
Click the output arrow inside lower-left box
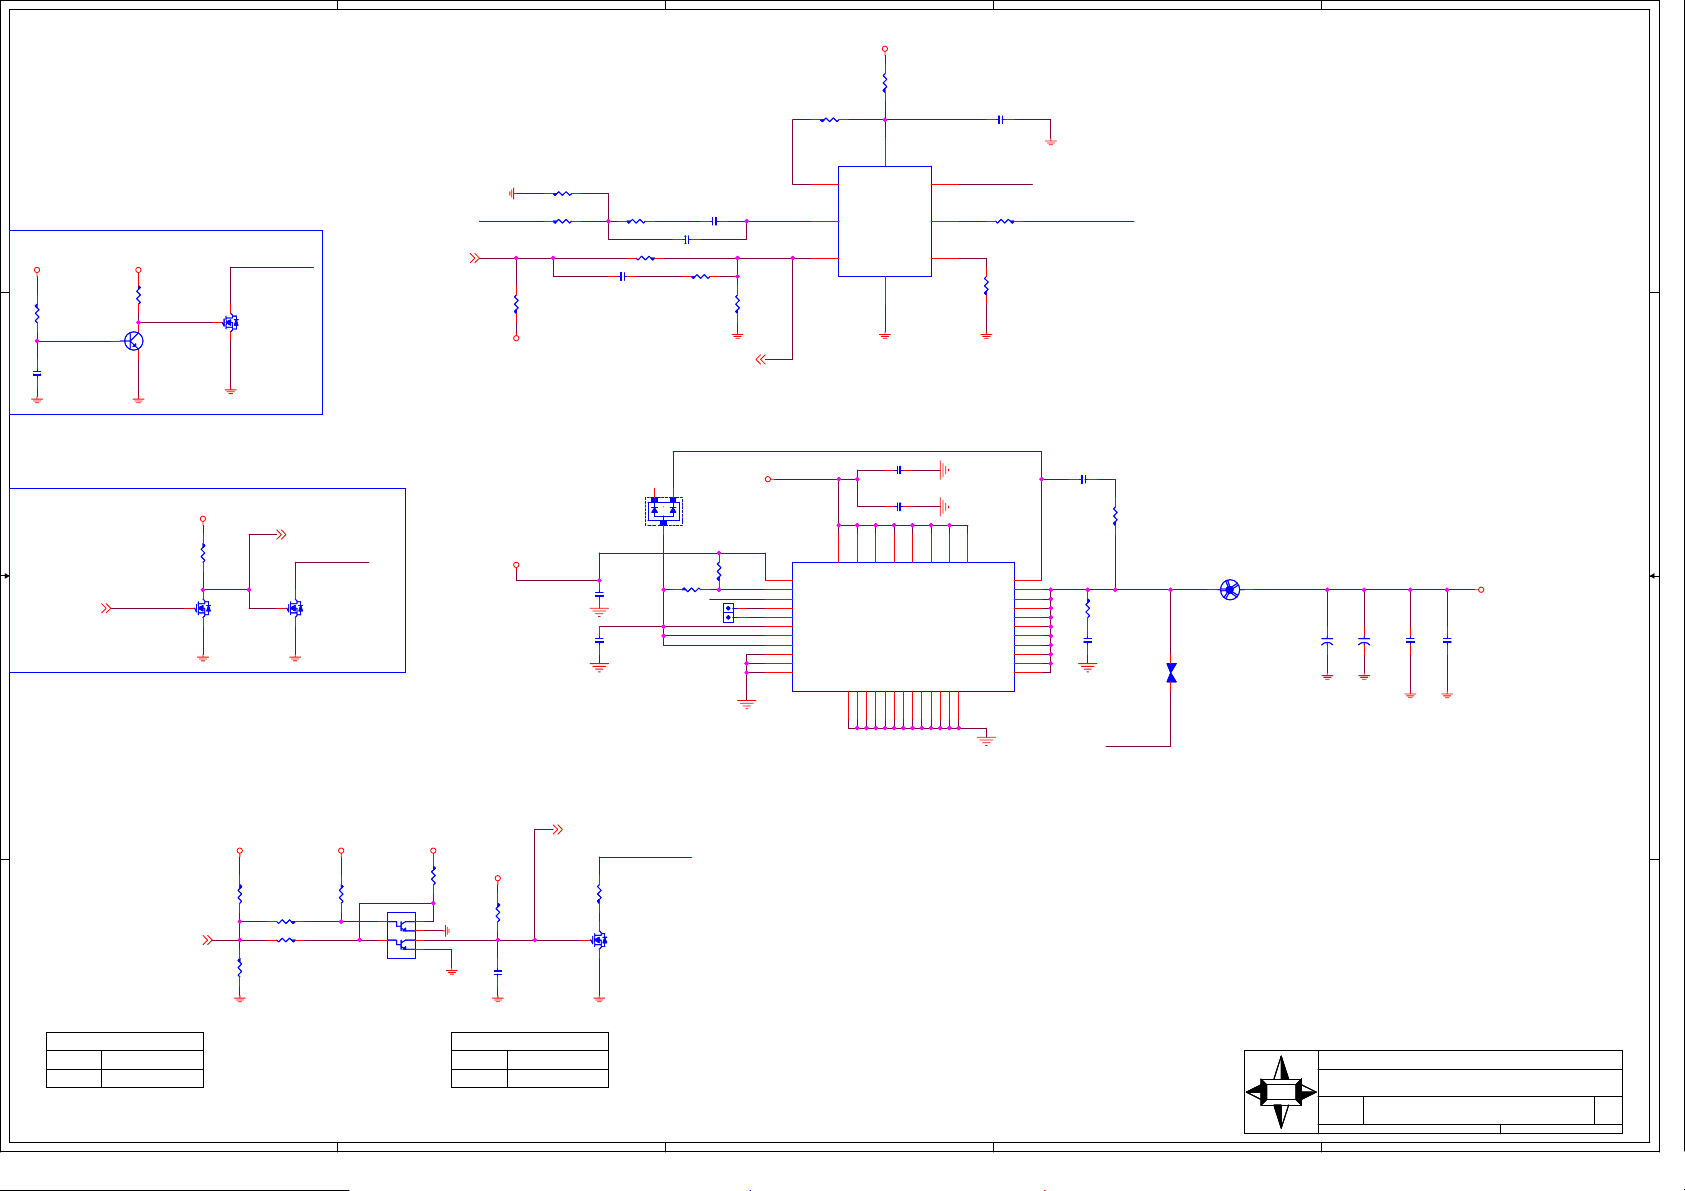[281, 535]
